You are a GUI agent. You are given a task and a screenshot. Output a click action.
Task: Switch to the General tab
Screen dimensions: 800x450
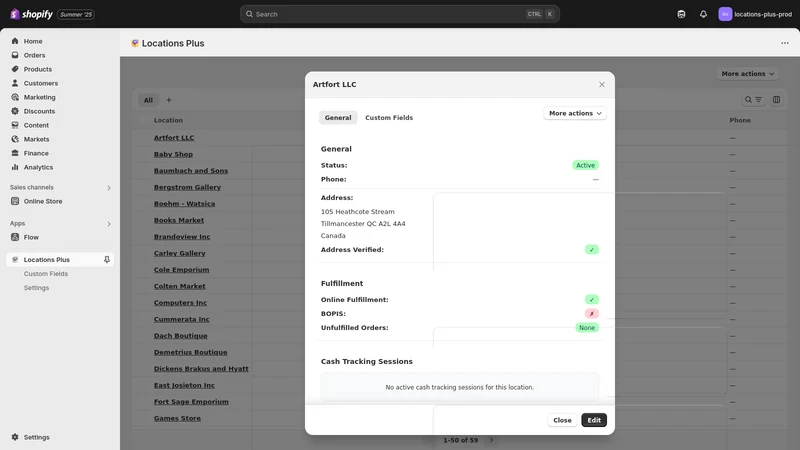[x=338, y=118]
